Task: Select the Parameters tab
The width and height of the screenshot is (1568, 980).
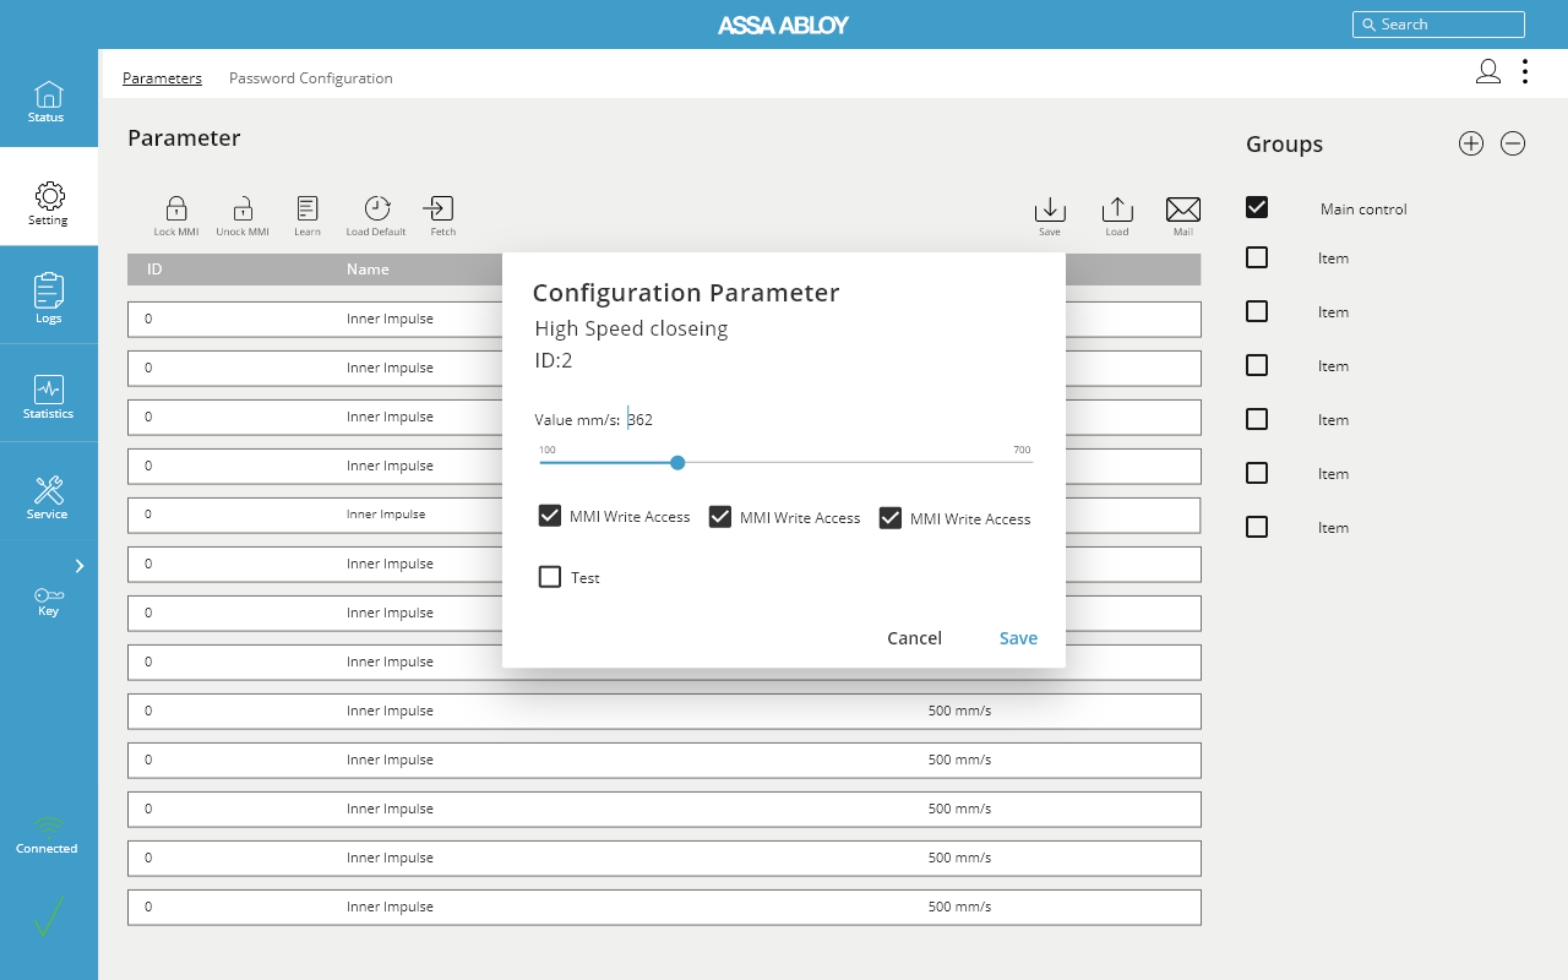Action: tap(162, 78)
